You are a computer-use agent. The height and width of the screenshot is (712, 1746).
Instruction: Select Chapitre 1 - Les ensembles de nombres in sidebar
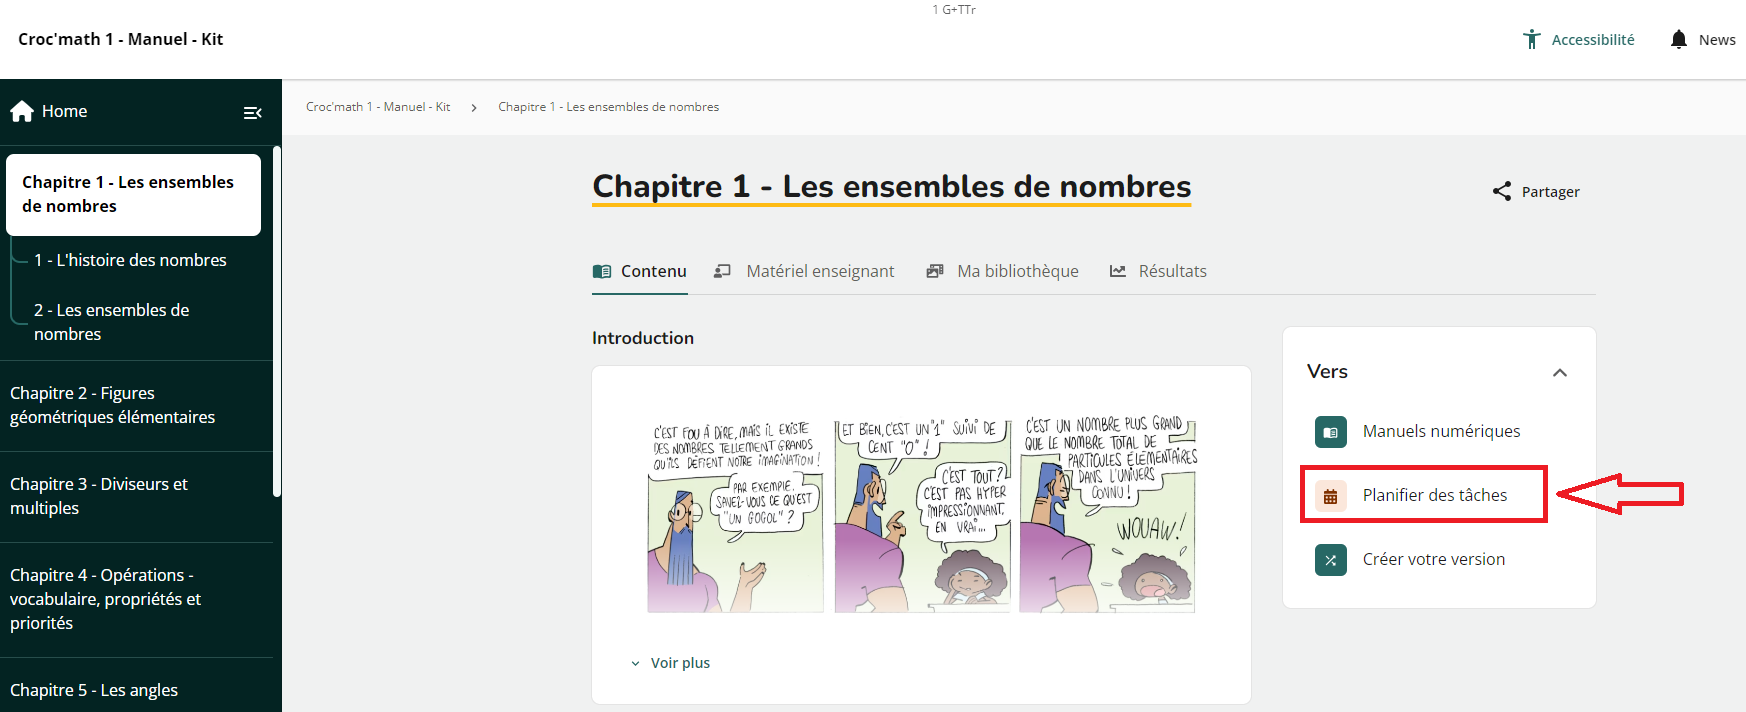(x=134, y=194)
